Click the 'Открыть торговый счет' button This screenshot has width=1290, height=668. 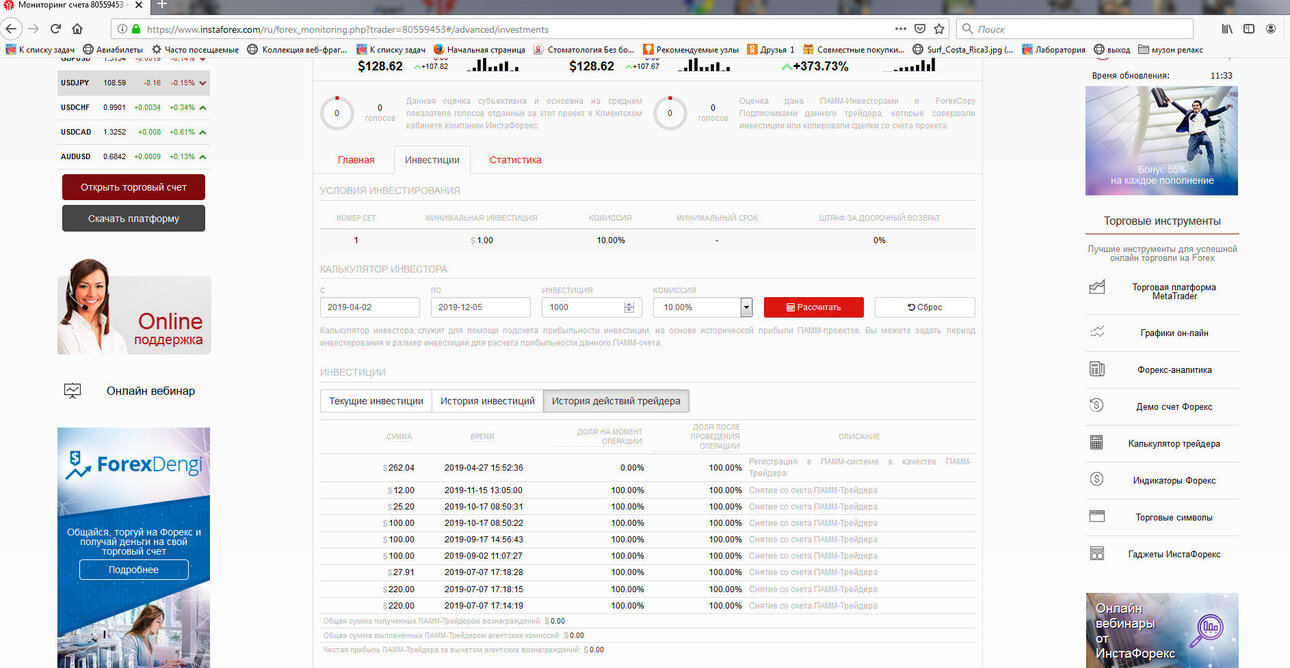click(133, 187)
